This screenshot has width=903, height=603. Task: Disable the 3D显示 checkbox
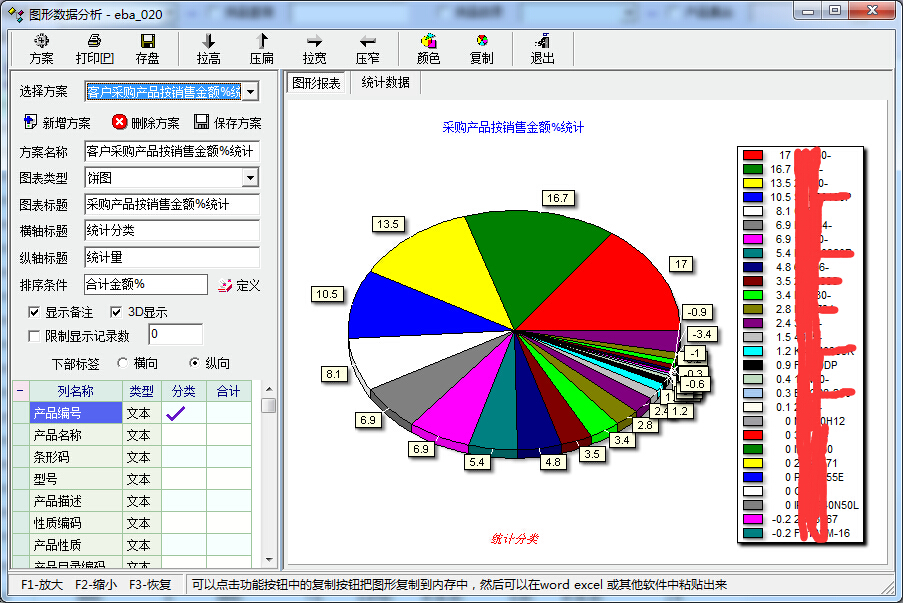pos(116,312)
